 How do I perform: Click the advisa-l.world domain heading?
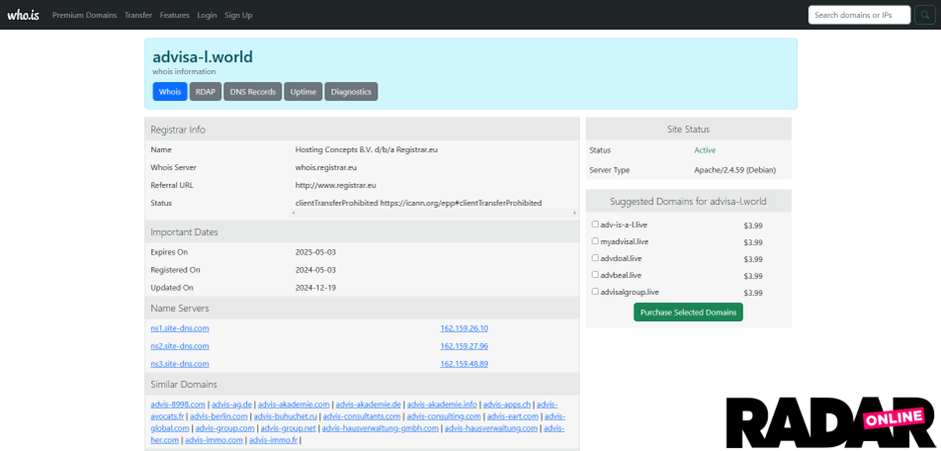(x=203, y=57)
